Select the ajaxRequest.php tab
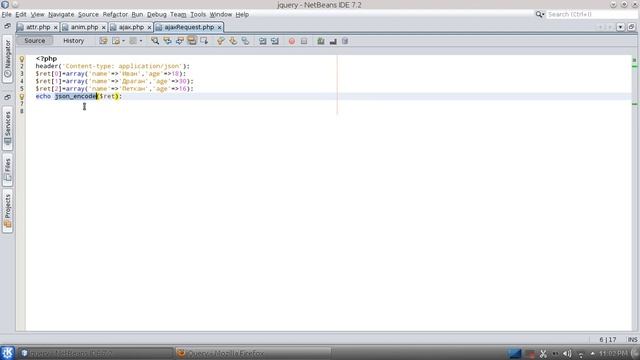The height and width of the screenshot is (360, 640). click(189, 27)
